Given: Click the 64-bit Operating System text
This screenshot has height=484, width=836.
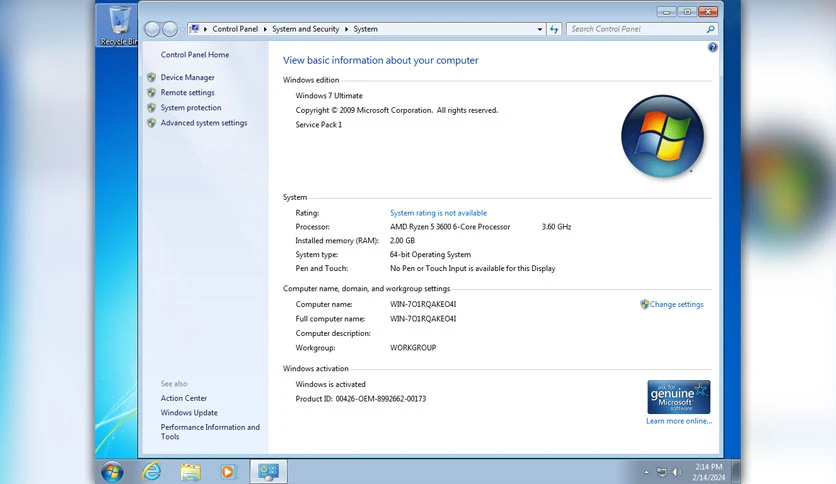Looking at the screenshot, I should [x=430, y=255].
